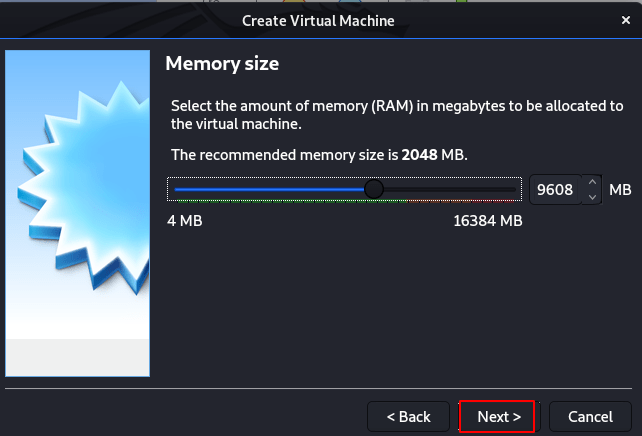This screenshot has width=642, height=436.
Task: Click the blue filled part of the memory slider
Action: pyautogui.click(x=269, y=189)
